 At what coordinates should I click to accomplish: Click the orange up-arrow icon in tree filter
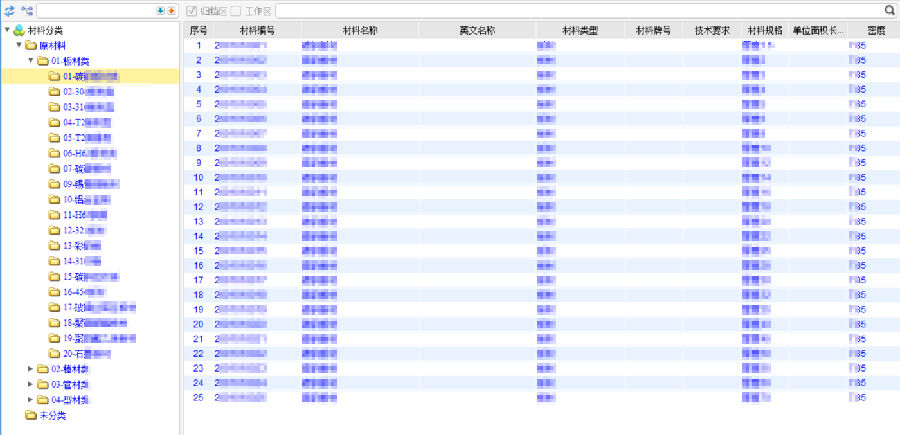coord(170,11)
